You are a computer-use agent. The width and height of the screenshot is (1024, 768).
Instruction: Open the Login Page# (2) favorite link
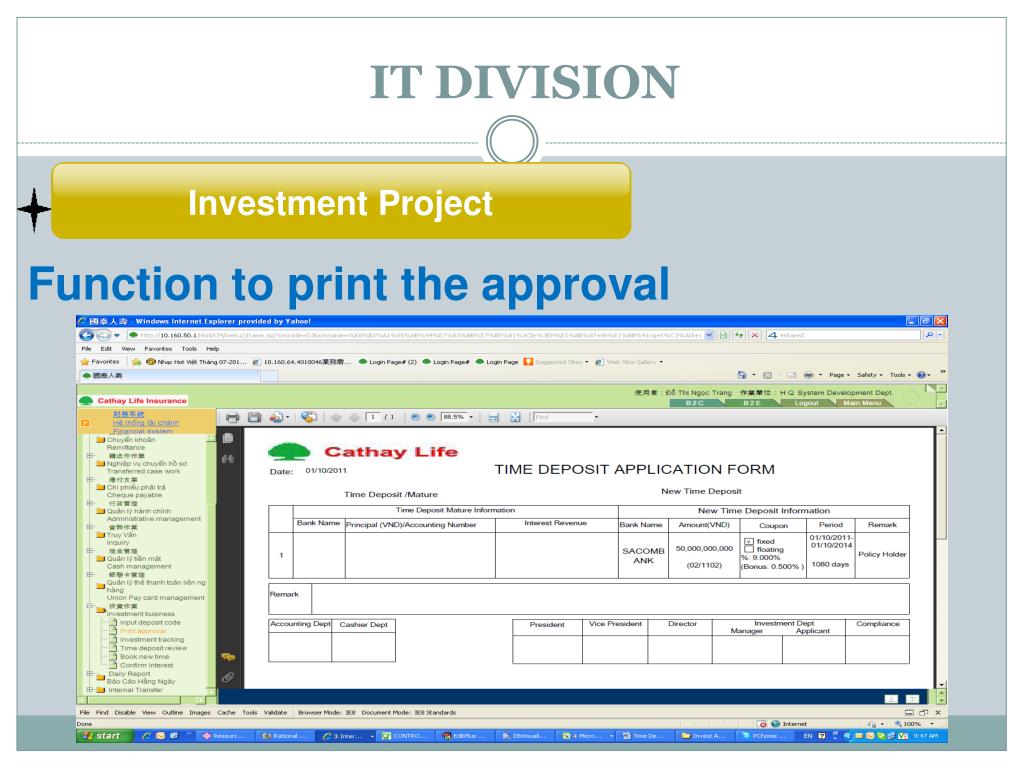click(388, 362)
